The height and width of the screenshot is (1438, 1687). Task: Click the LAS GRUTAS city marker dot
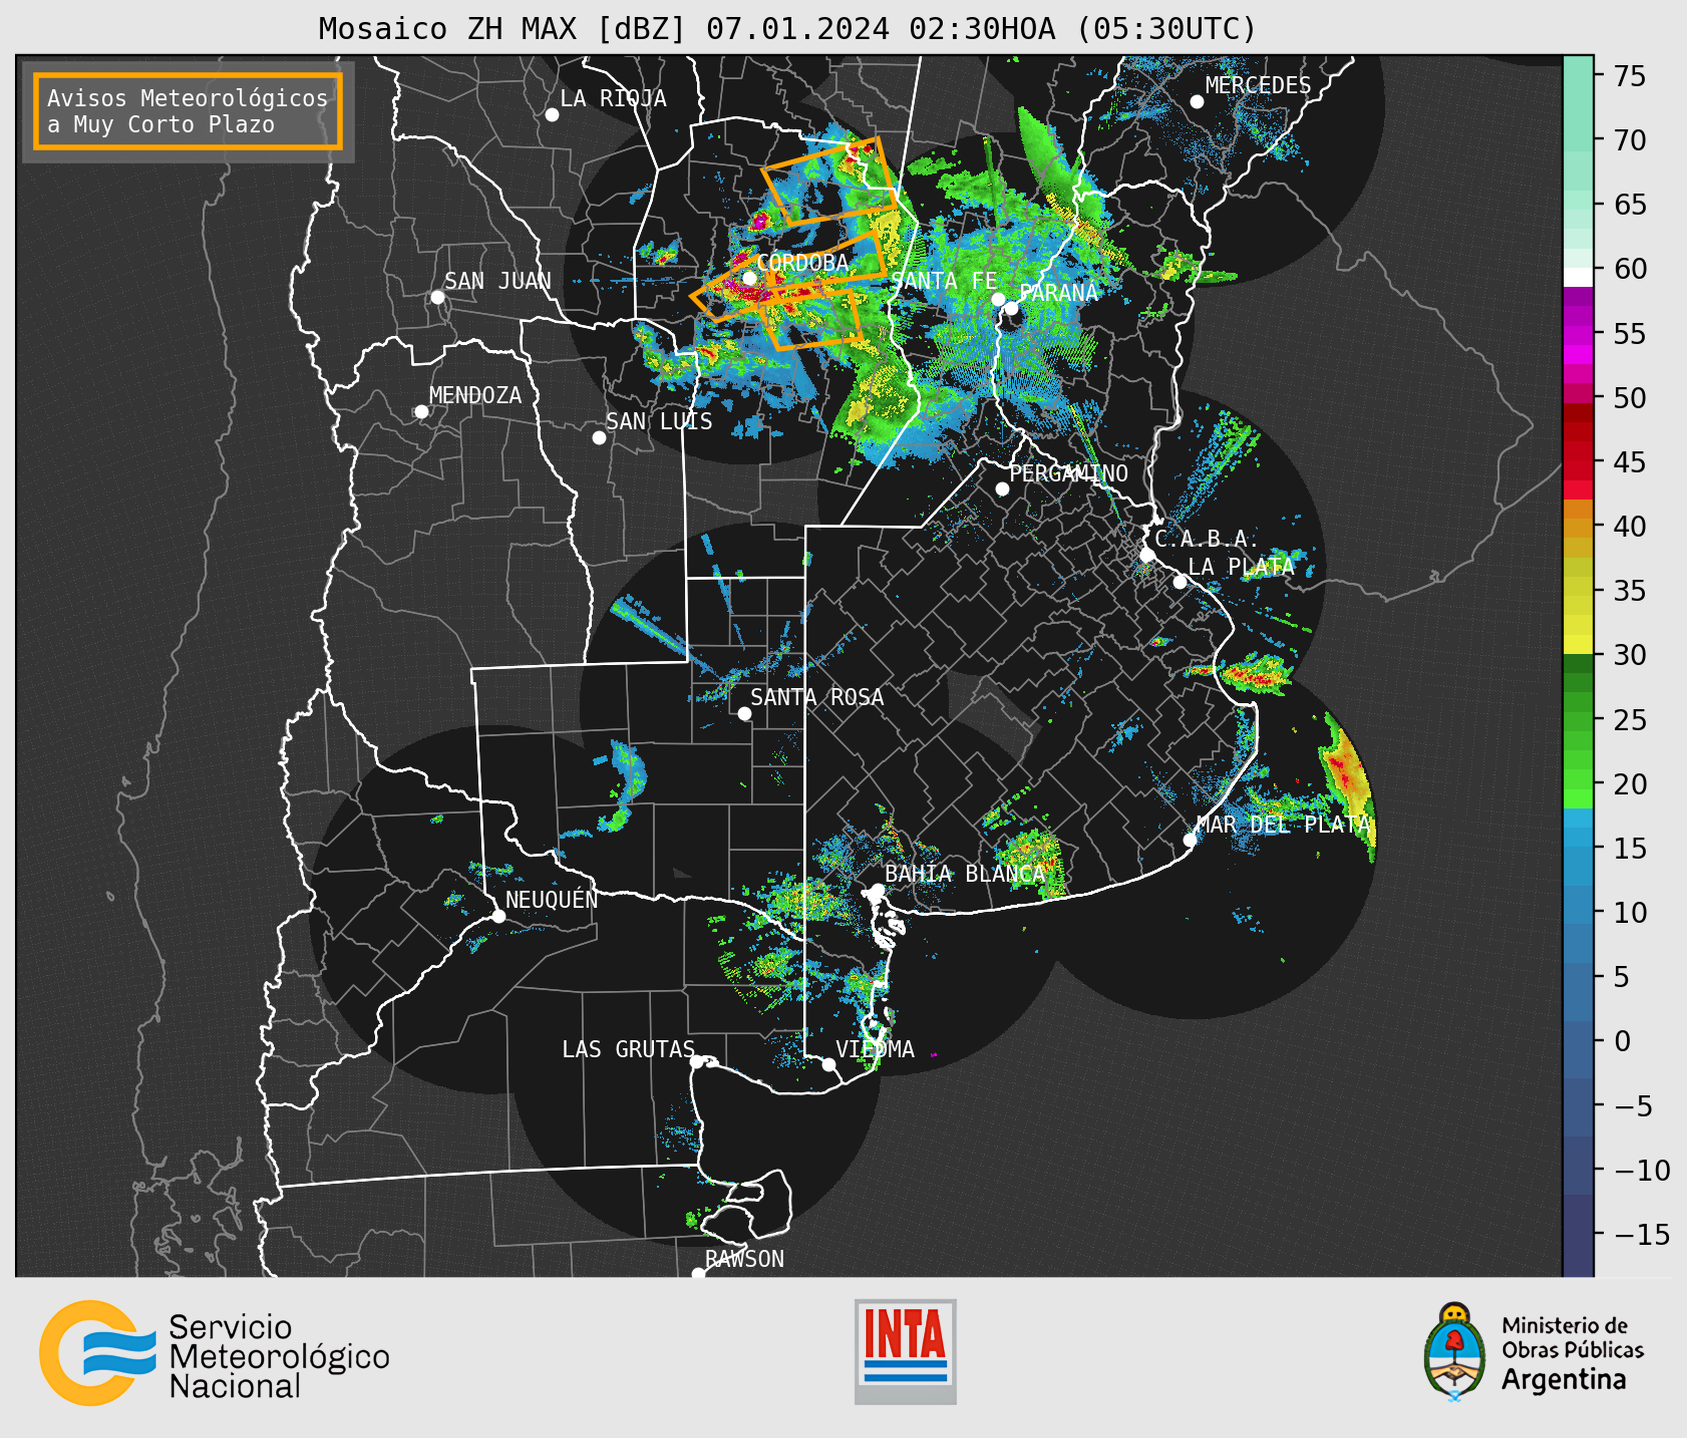point(697,1062)
